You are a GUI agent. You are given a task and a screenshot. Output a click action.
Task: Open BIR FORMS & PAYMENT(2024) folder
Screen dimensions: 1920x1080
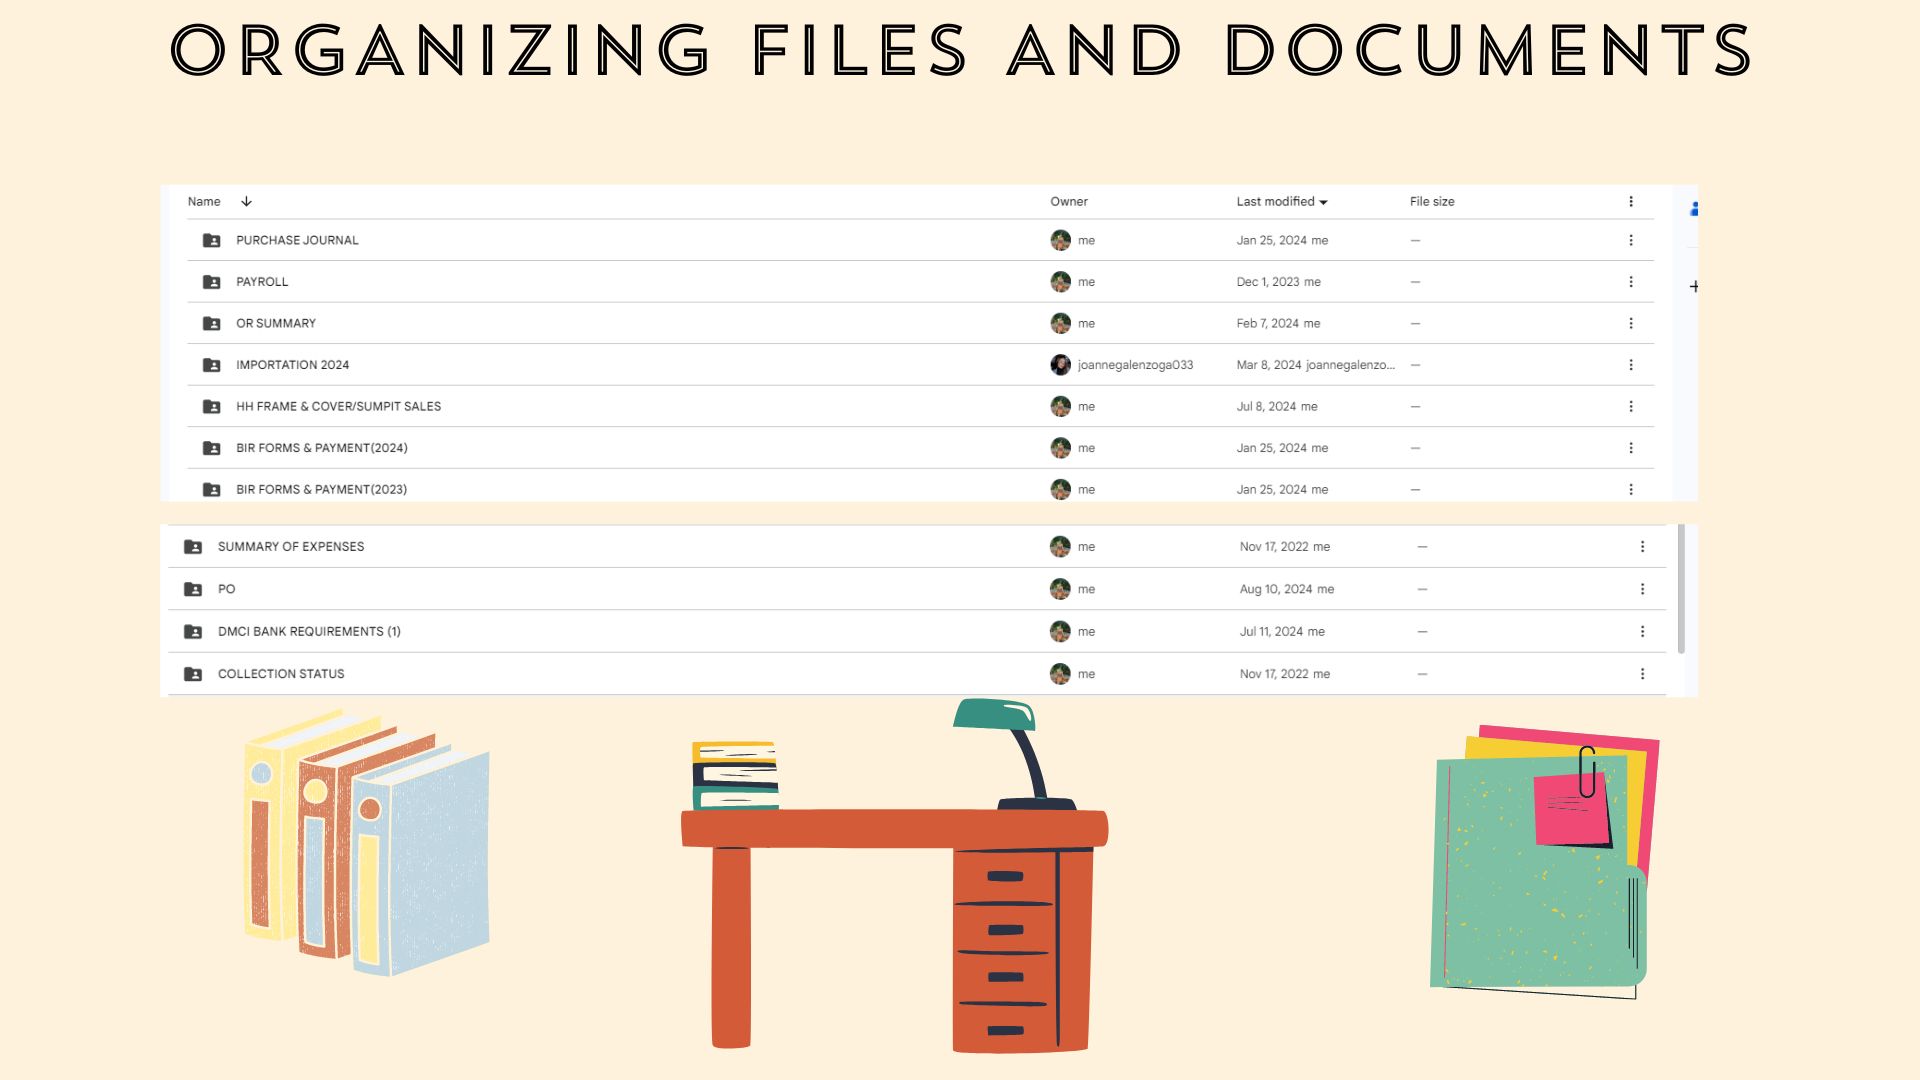[321, 448]
